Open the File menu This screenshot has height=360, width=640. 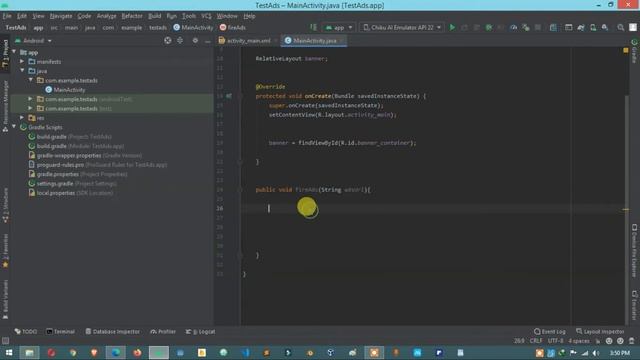pos(7,16)
